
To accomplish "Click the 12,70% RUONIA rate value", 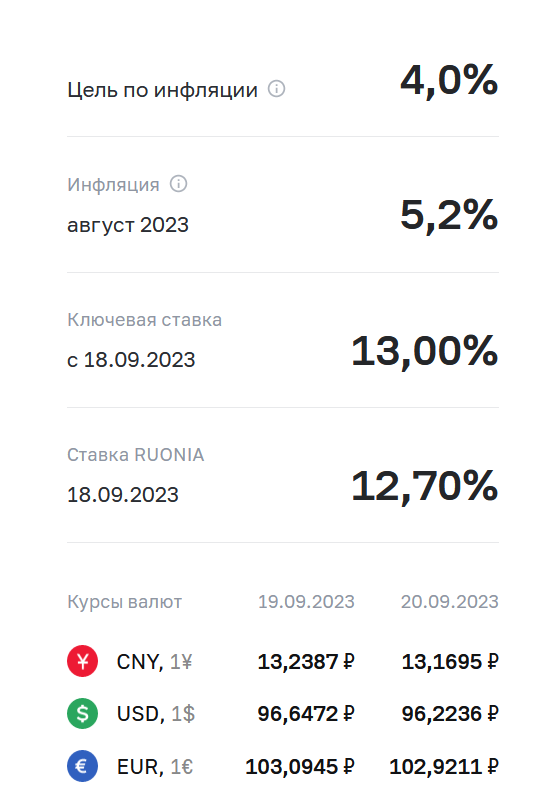I will 425,486.
